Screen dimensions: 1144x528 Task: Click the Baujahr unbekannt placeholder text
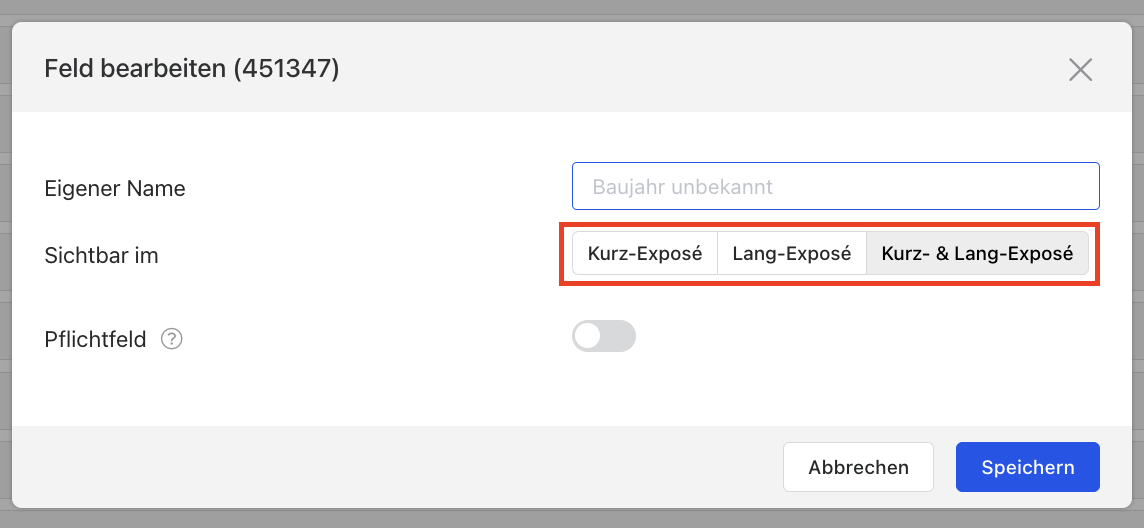[682, 187]
